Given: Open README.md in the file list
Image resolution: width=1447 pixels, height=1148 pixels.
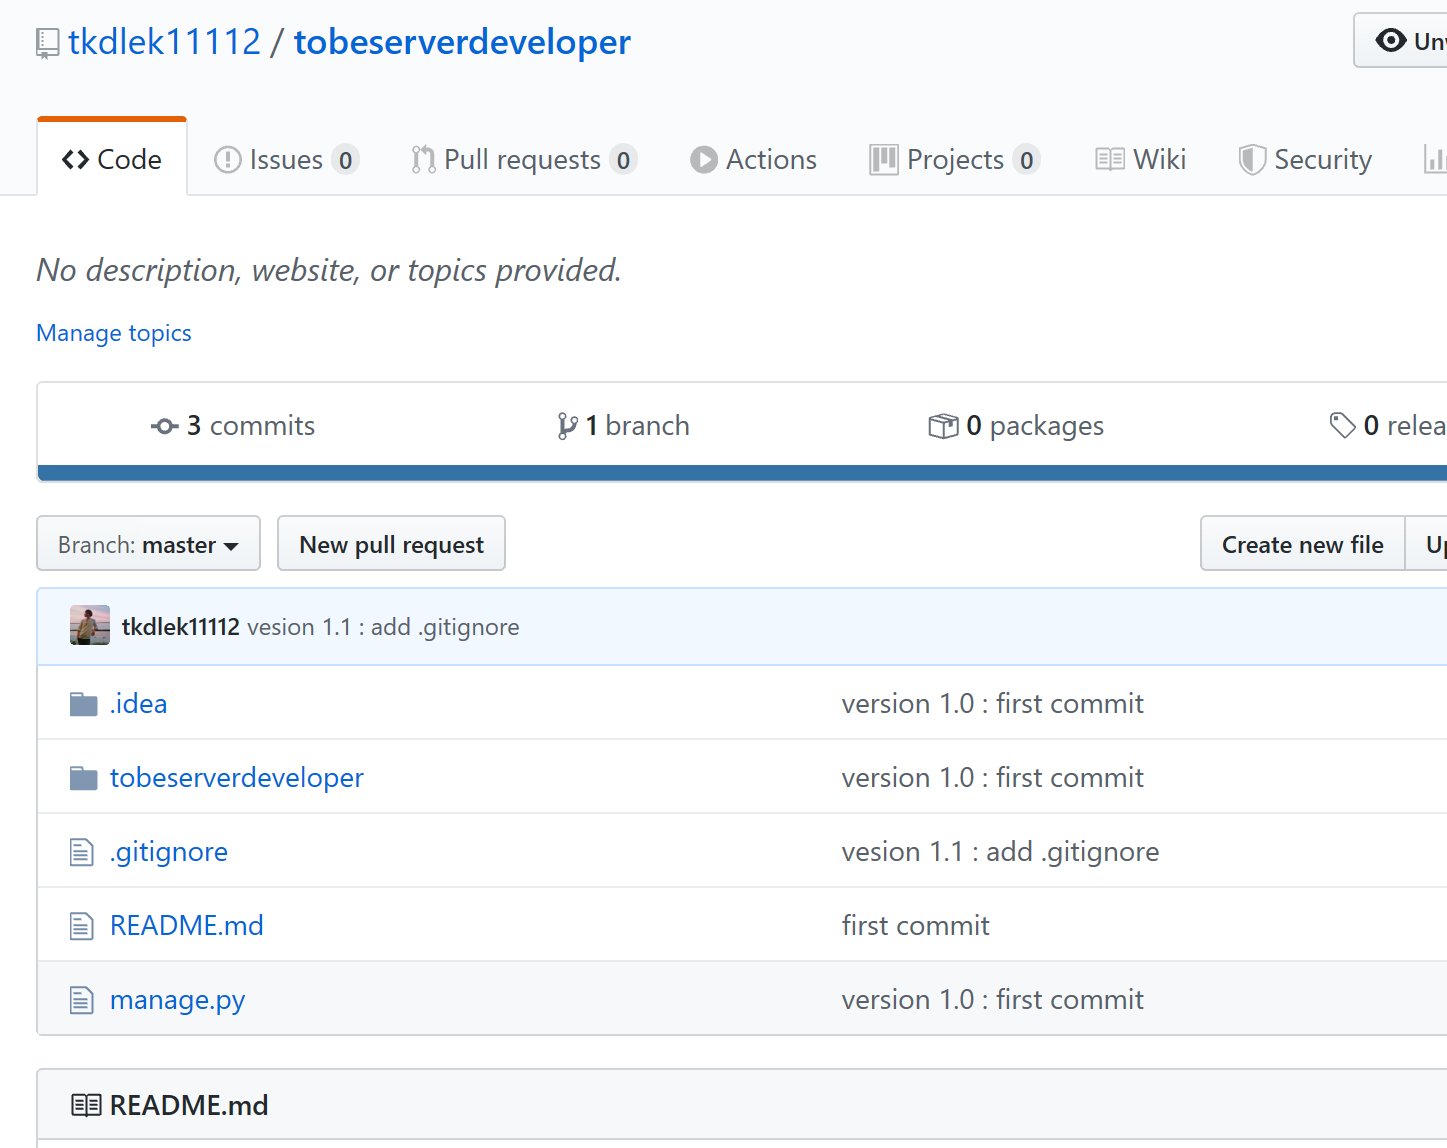Looking at the screenshot, I should [187, 926].
